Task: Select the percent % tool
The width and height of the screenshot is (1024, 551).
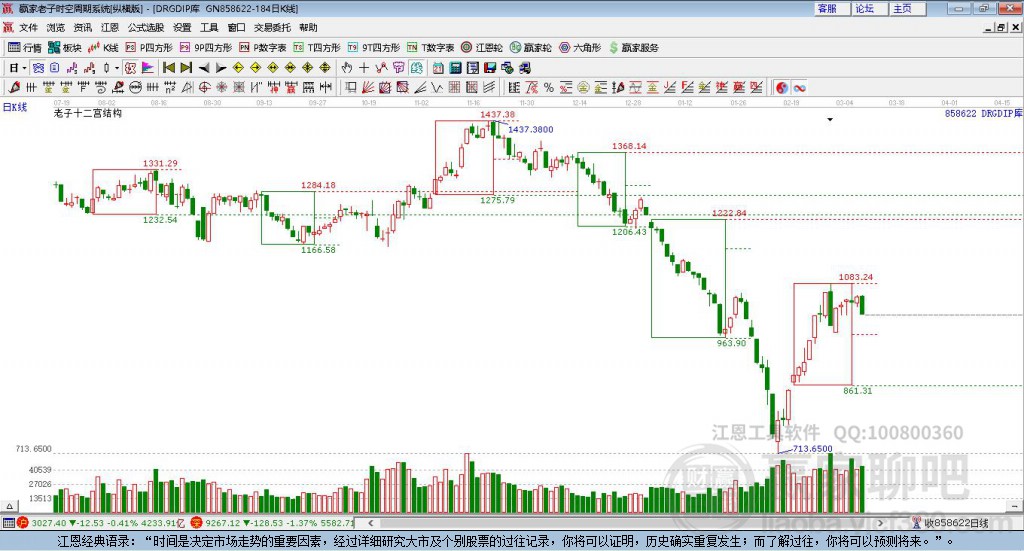Action: pyautogui.click(x=549, y=87)
